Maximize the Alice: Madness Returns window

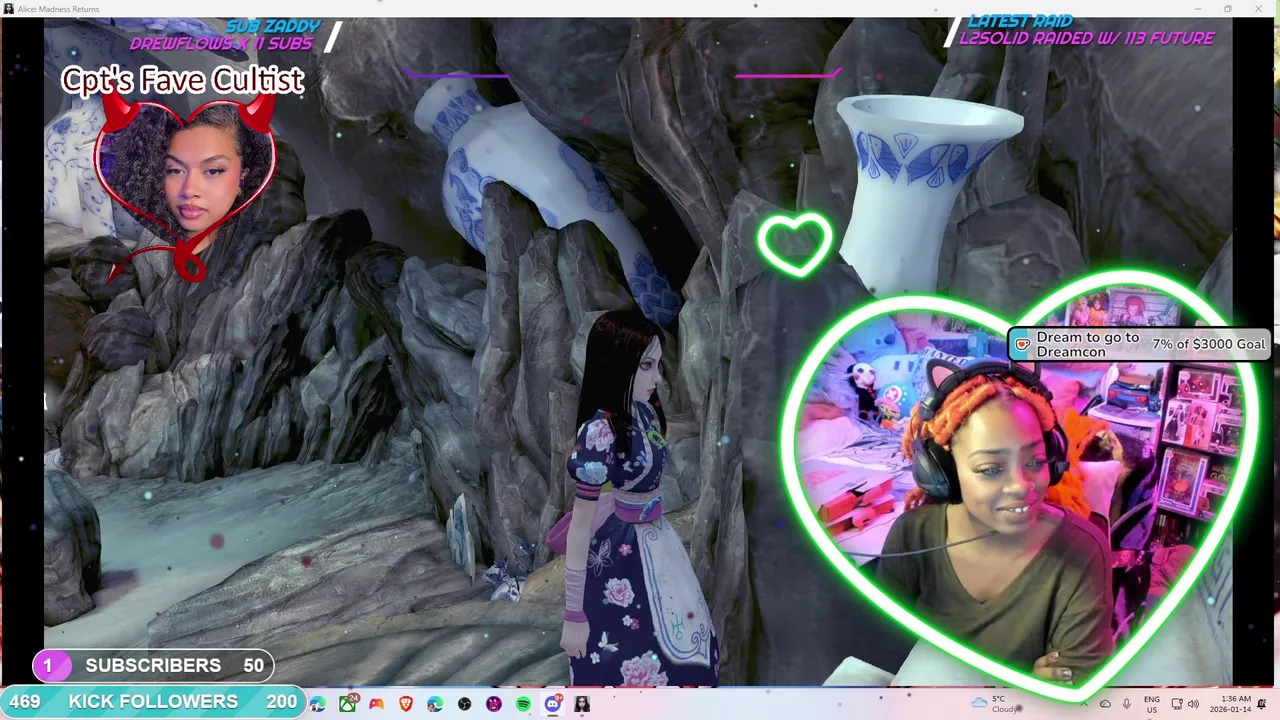click(1228, 9)
